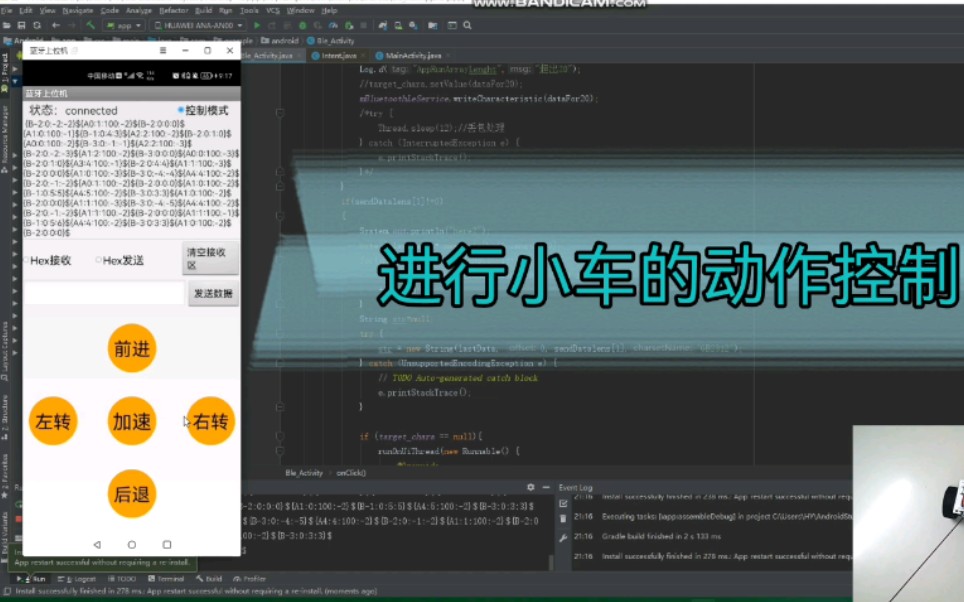The height and width of the screenshot is (602, 964).
Task: Open the Event Log wrench settings icon
Action: [563, 537]
